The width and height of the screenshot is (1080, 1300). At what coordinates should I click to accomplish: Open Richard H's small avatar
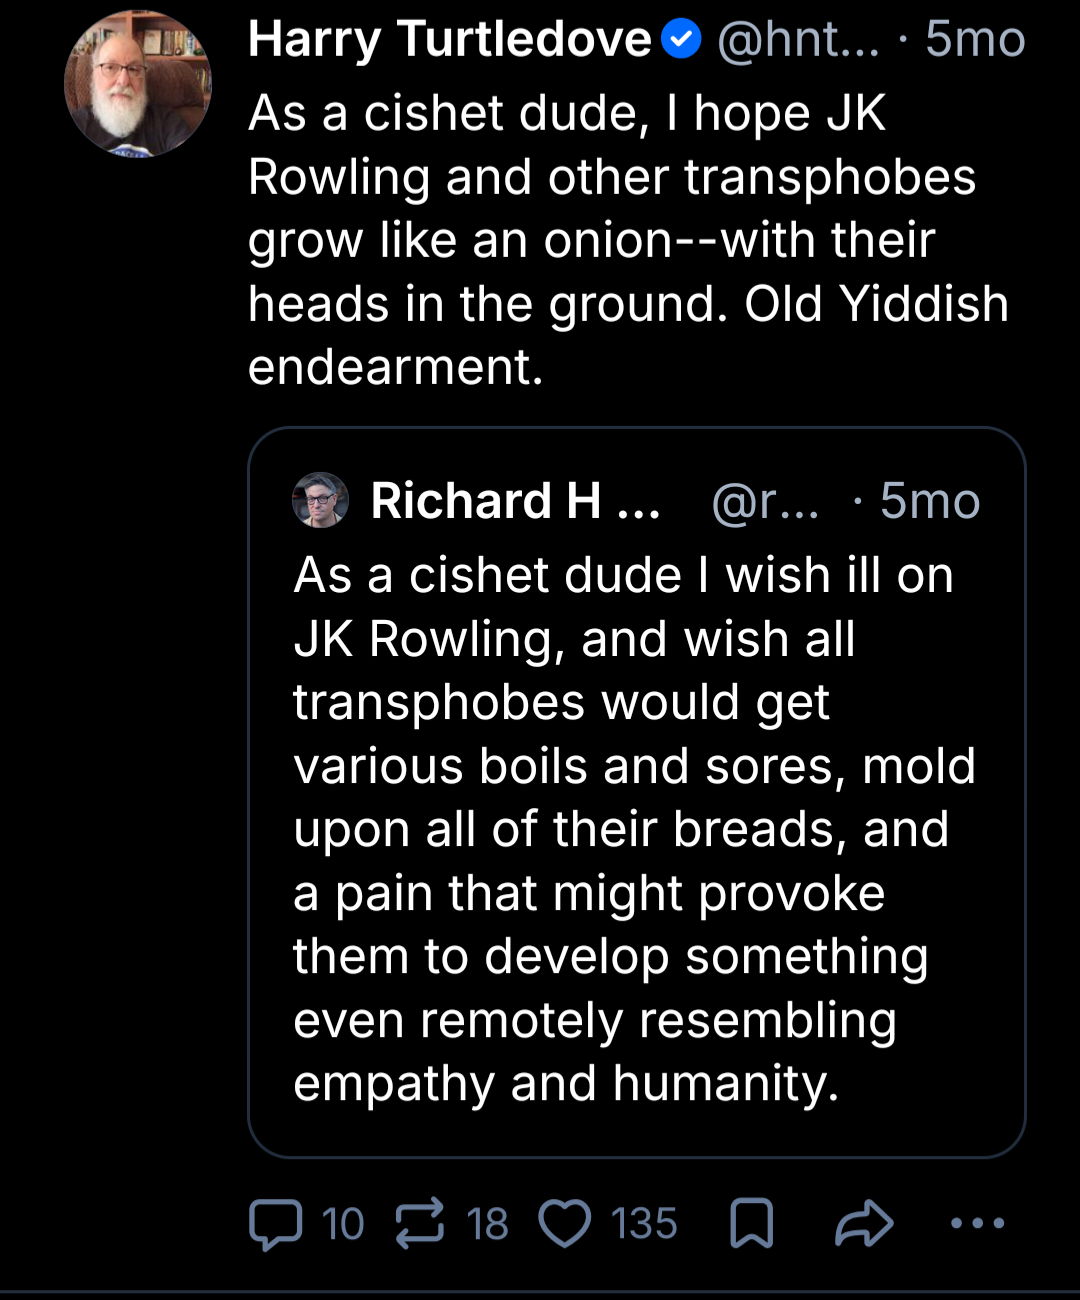[321, 500]
